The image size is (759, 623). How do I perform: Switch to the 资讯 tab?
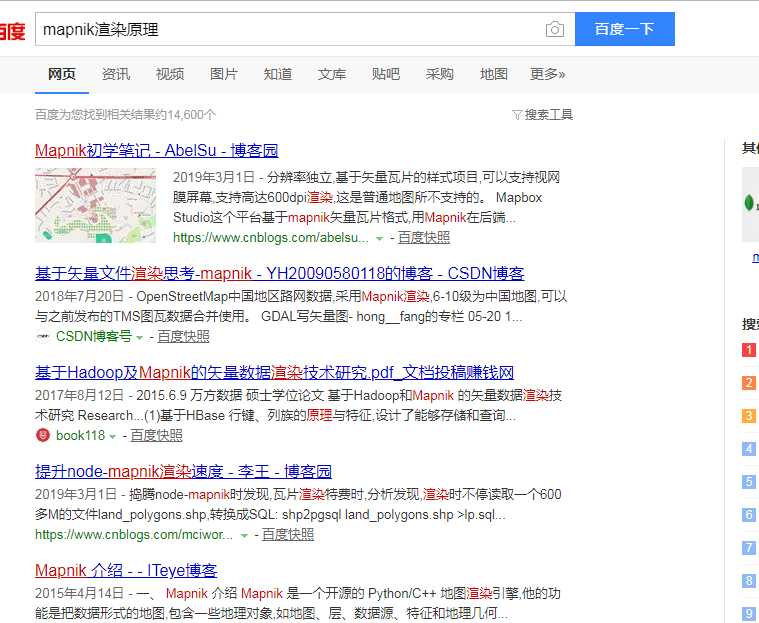tap(116, 74)
